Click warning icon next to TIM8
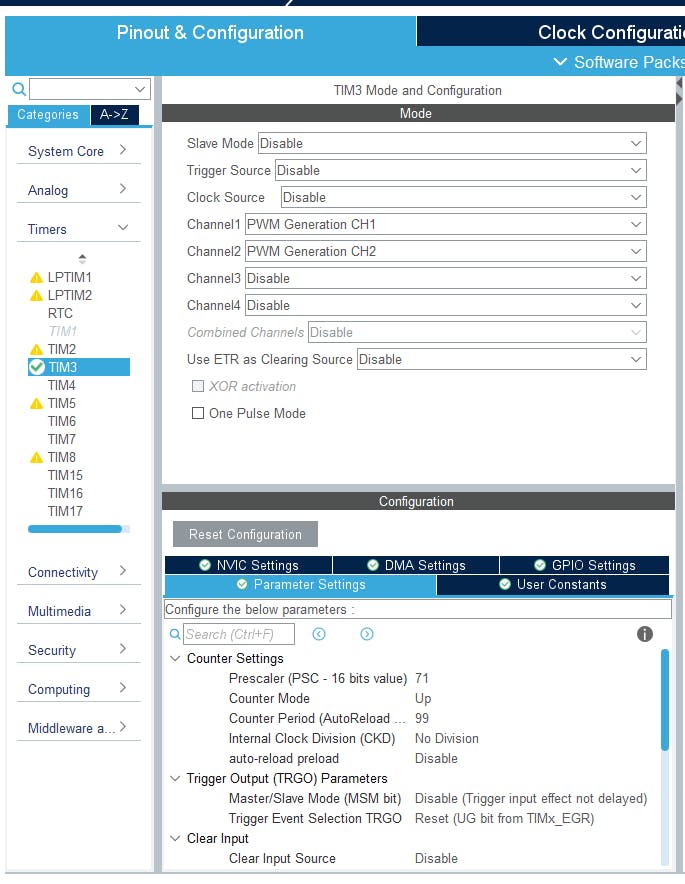The width and height of the screenshot is (685, 884). (36, 457)
